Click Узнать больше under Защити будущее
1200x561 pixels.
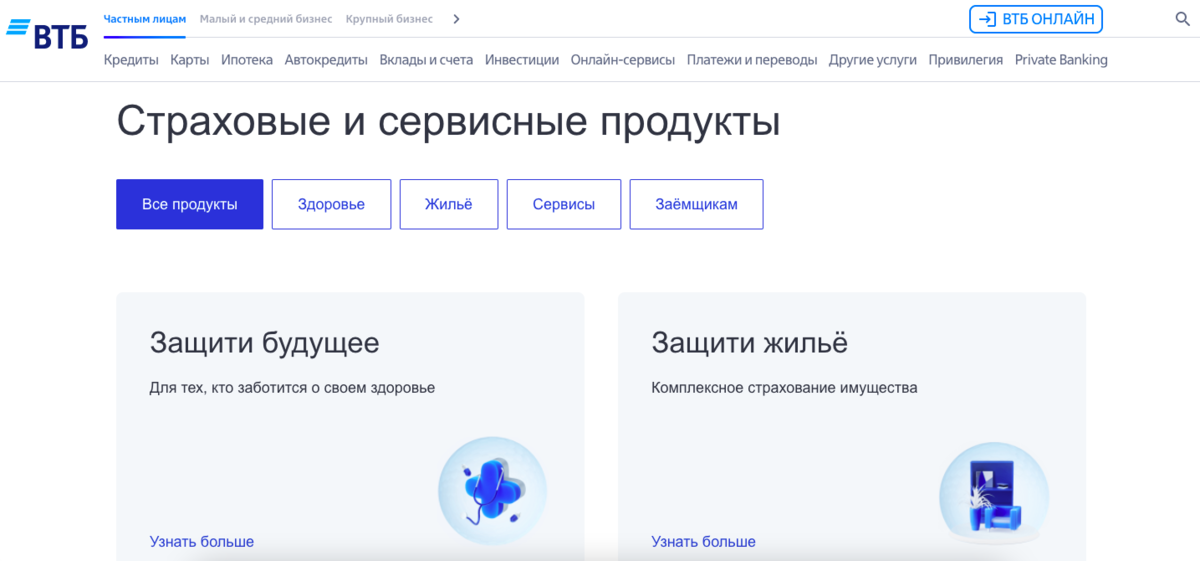pos(202,541)
